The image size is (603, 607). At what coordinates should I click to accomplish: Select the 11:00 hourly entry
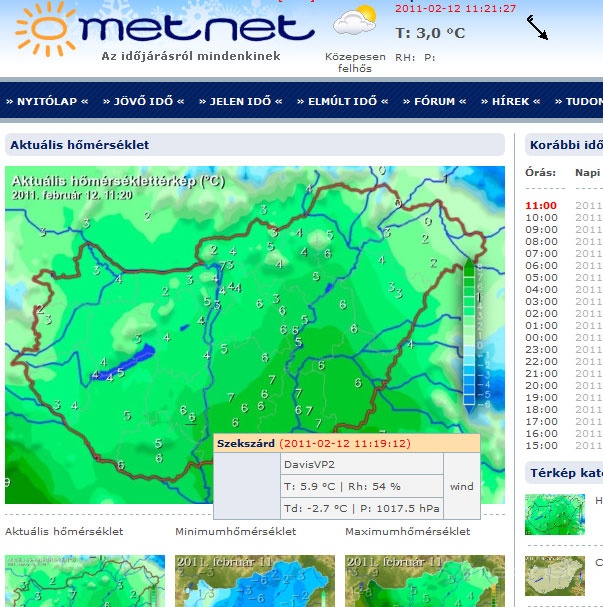coord(541,205)
